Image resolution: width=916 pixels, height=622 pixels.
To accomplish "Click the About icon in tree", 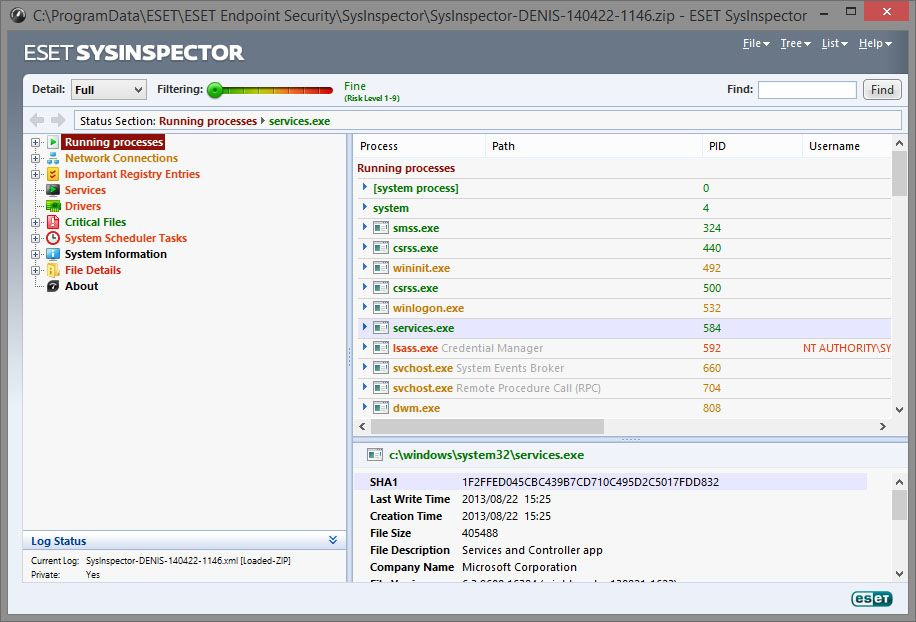I will [53, 286].
